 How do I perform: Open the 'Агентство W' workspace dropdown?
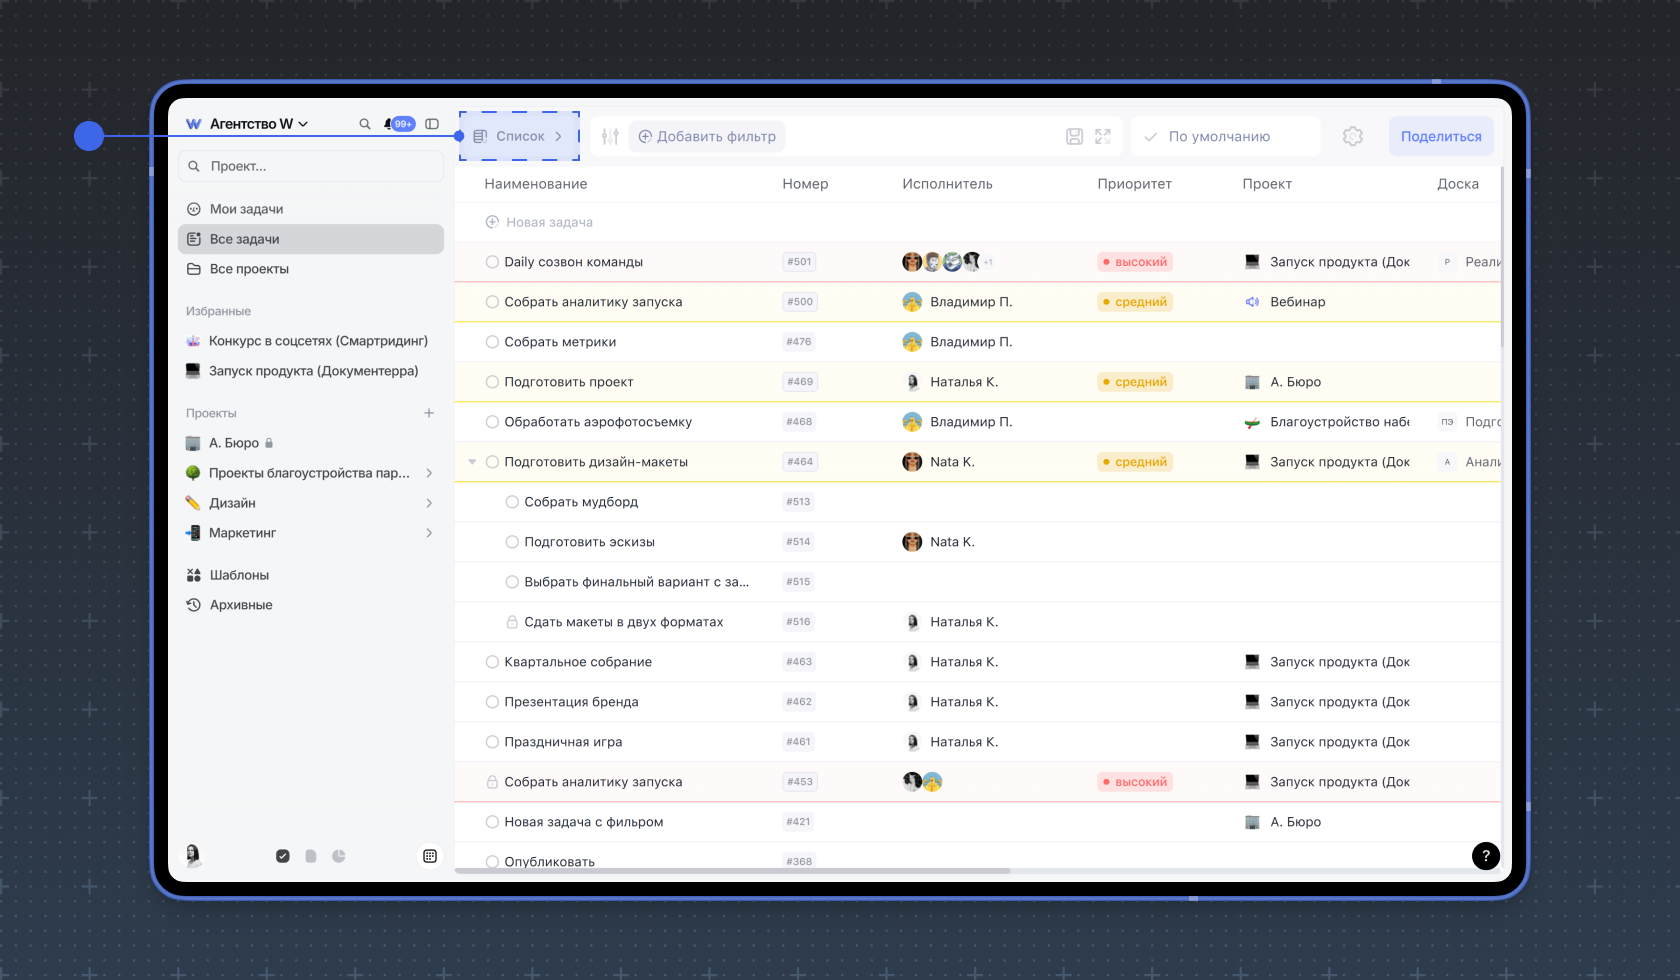coord(258,124)
